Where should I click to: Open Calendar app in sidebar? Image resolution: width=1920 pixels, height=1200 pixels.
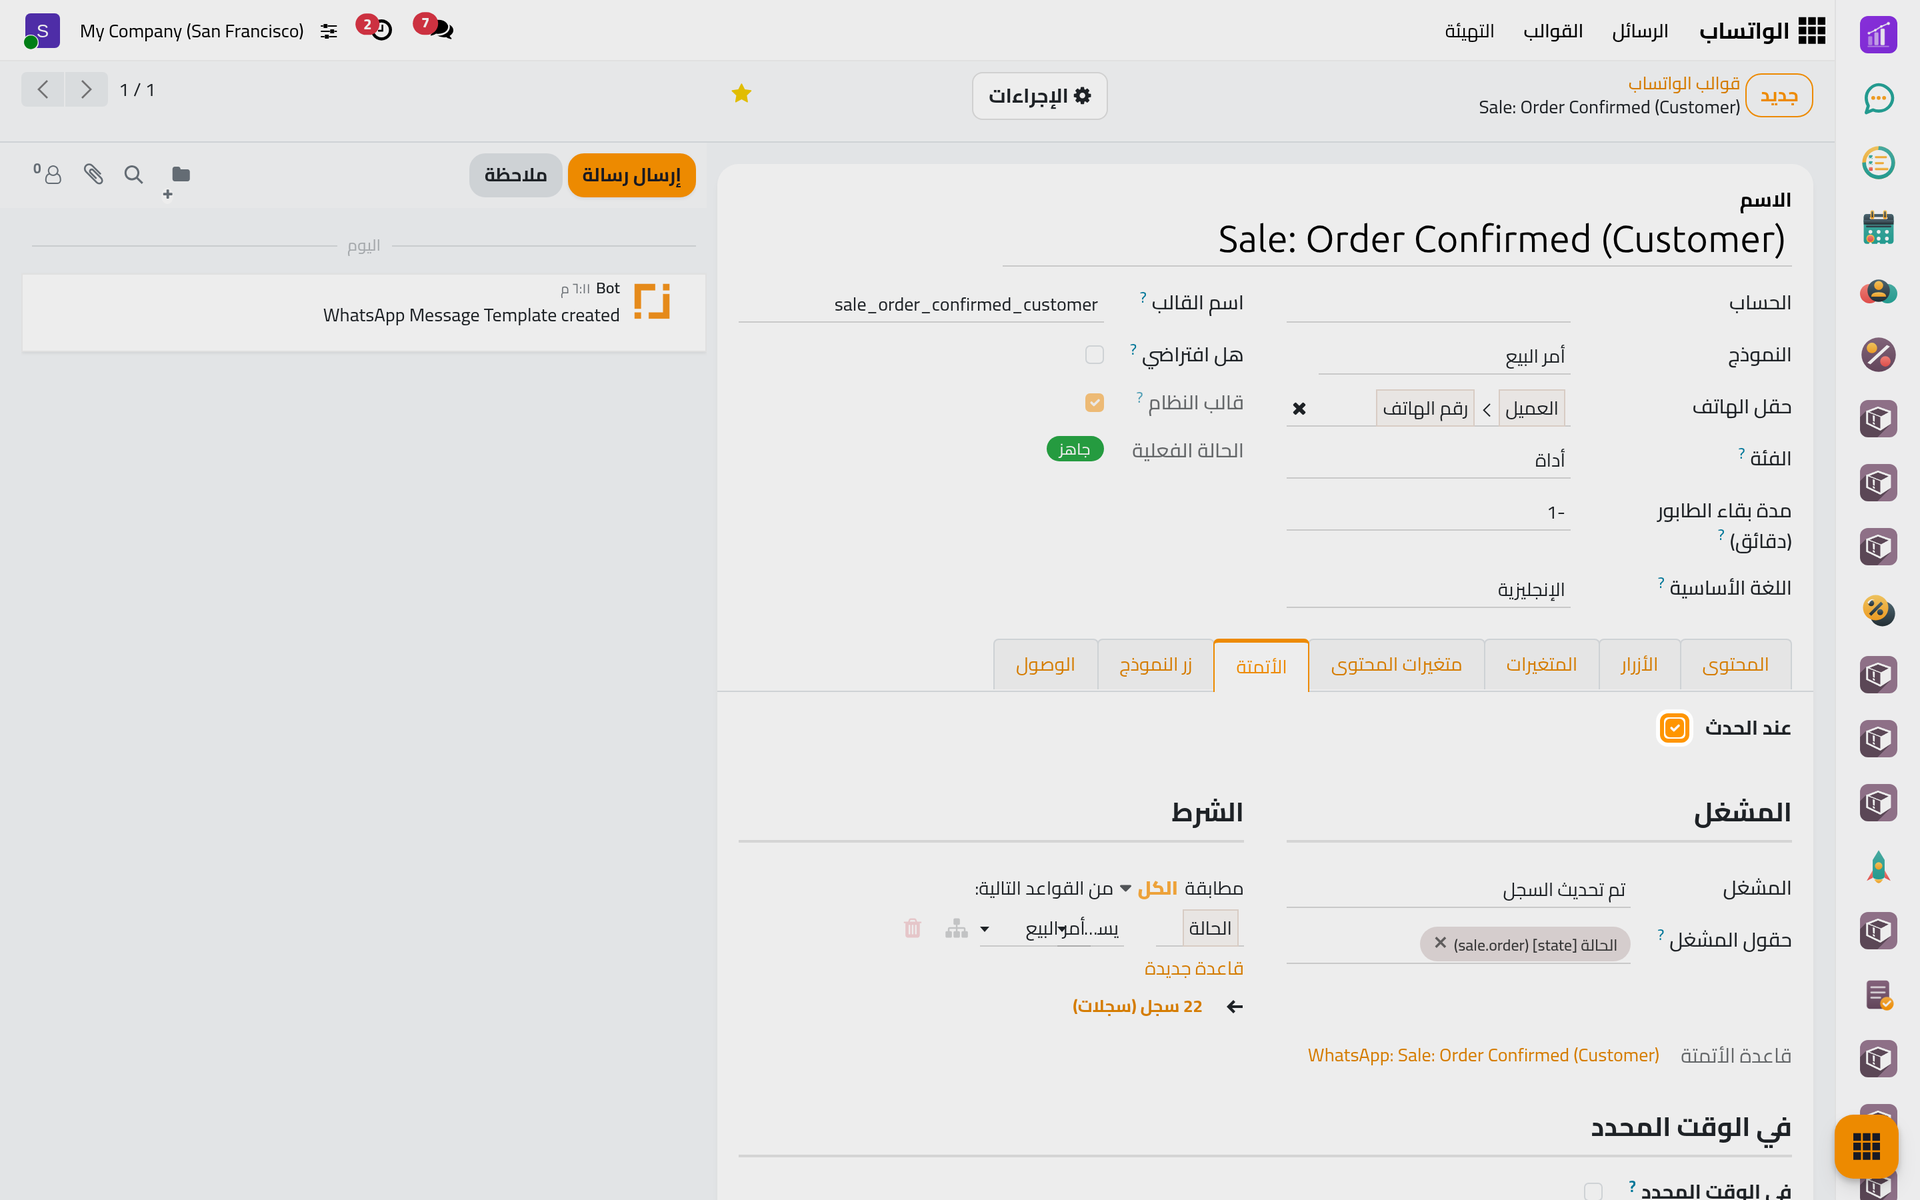click(x=1878, y=227)
